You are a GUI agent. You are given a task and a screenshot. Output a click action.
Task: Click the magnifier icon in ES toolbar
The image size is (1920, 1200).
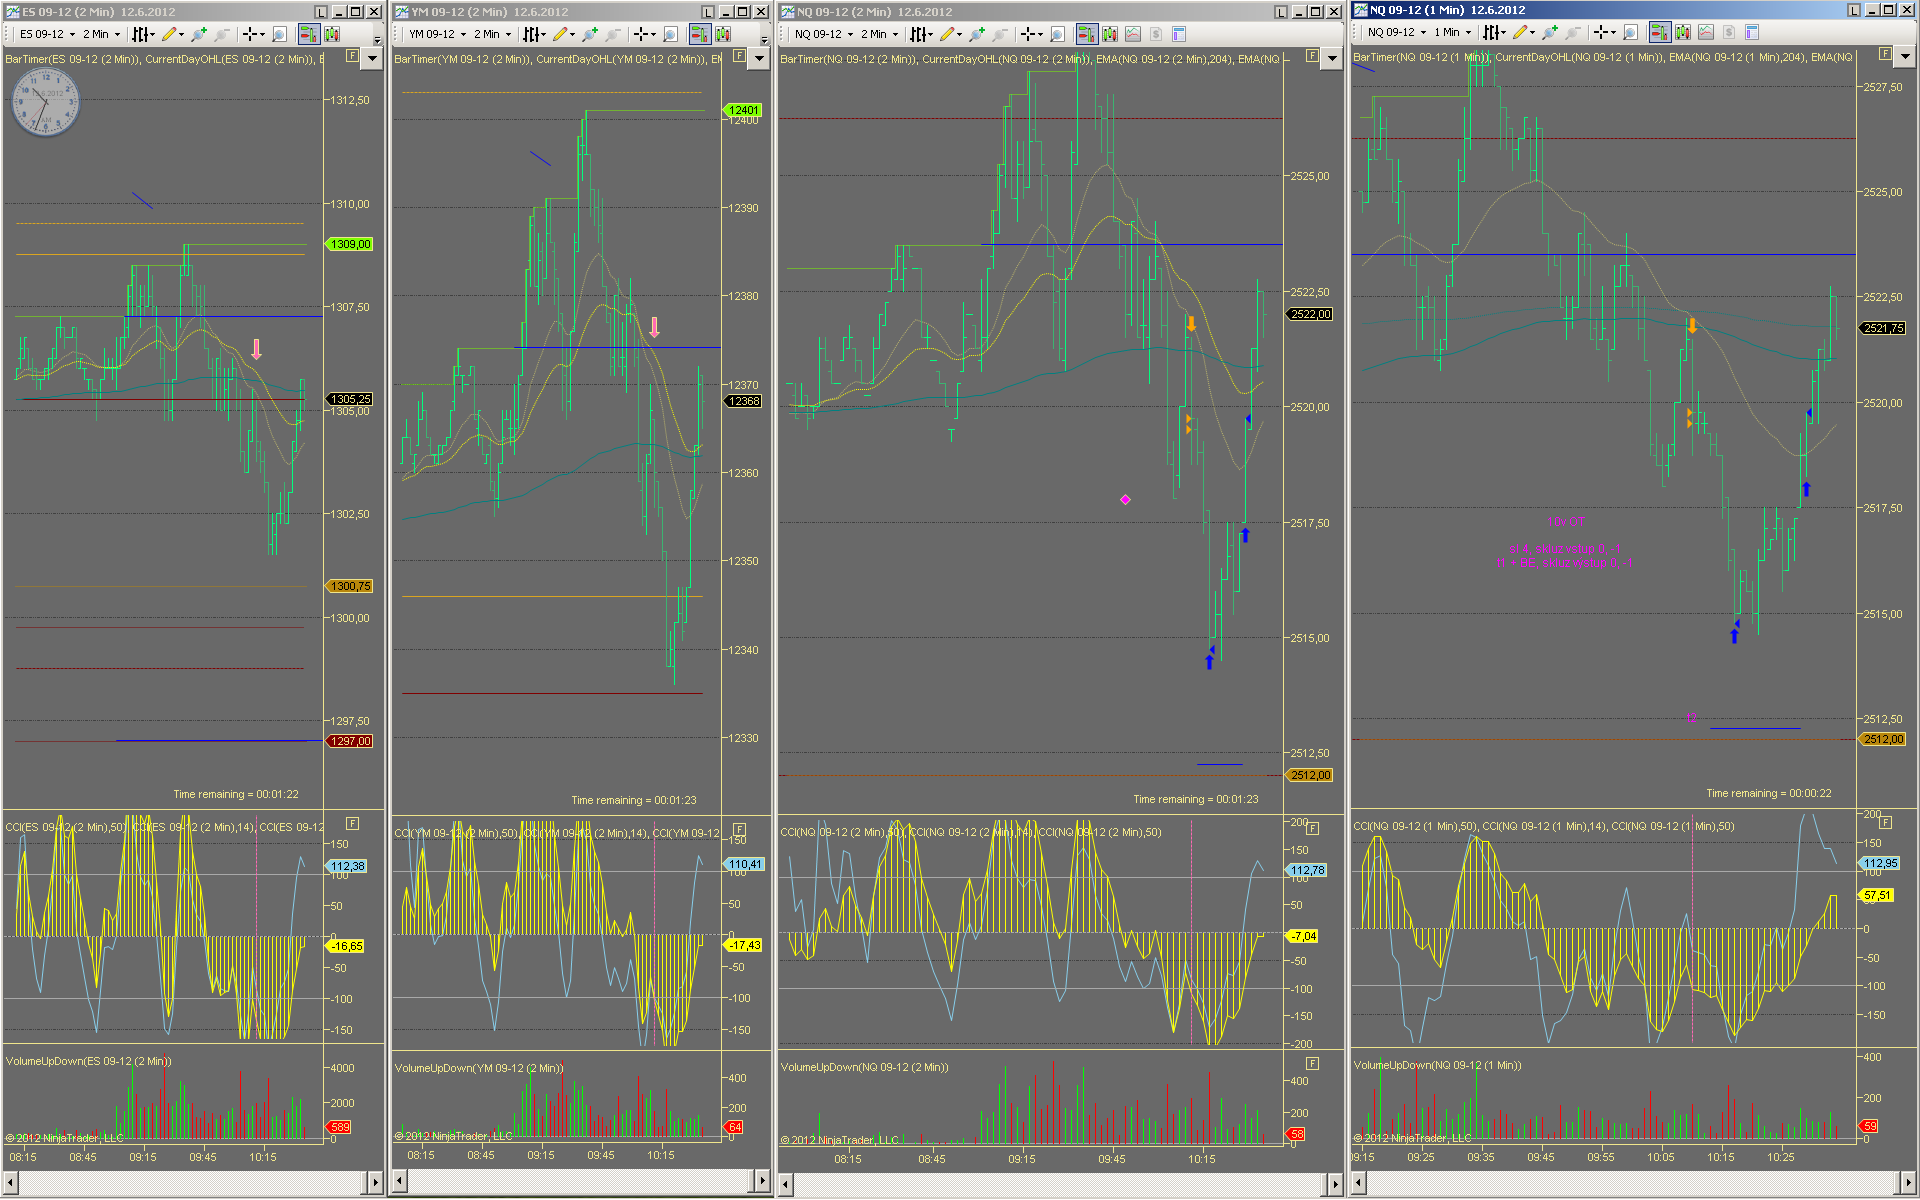pos(279,34)
